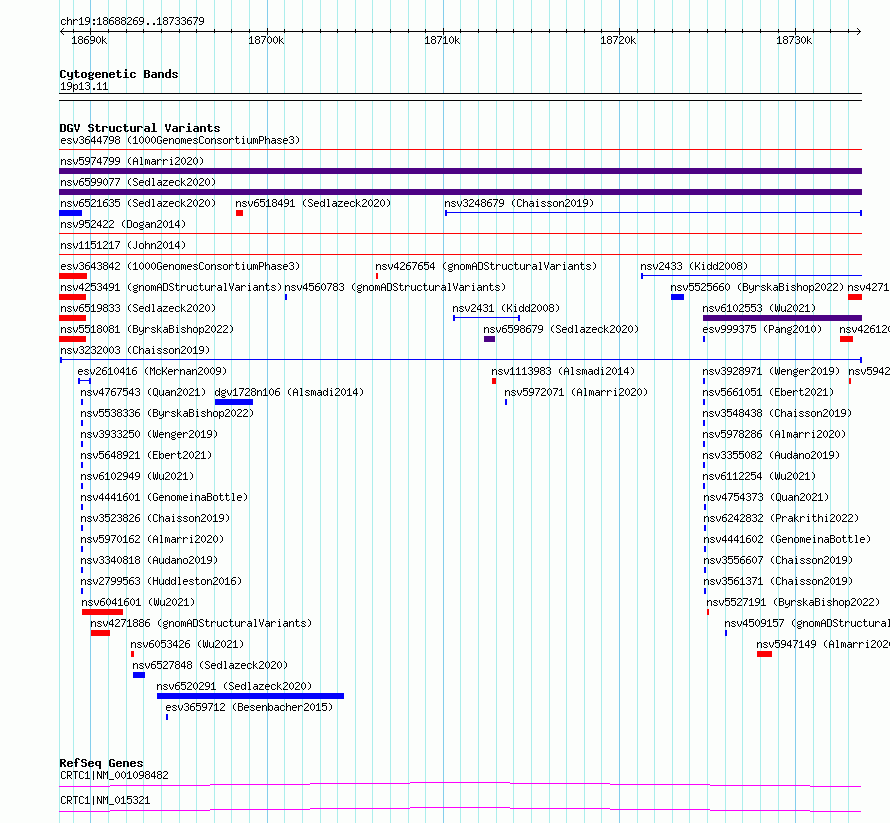Click the nsv952422 (Dogan2014) label
Screen dimensions: 890x823
123,224
